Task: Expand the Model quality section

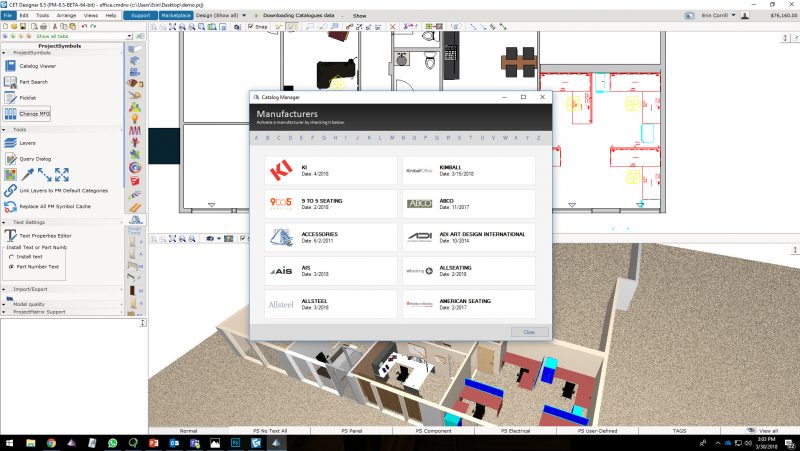Action: pyautogui.click(x=4, y=304)
